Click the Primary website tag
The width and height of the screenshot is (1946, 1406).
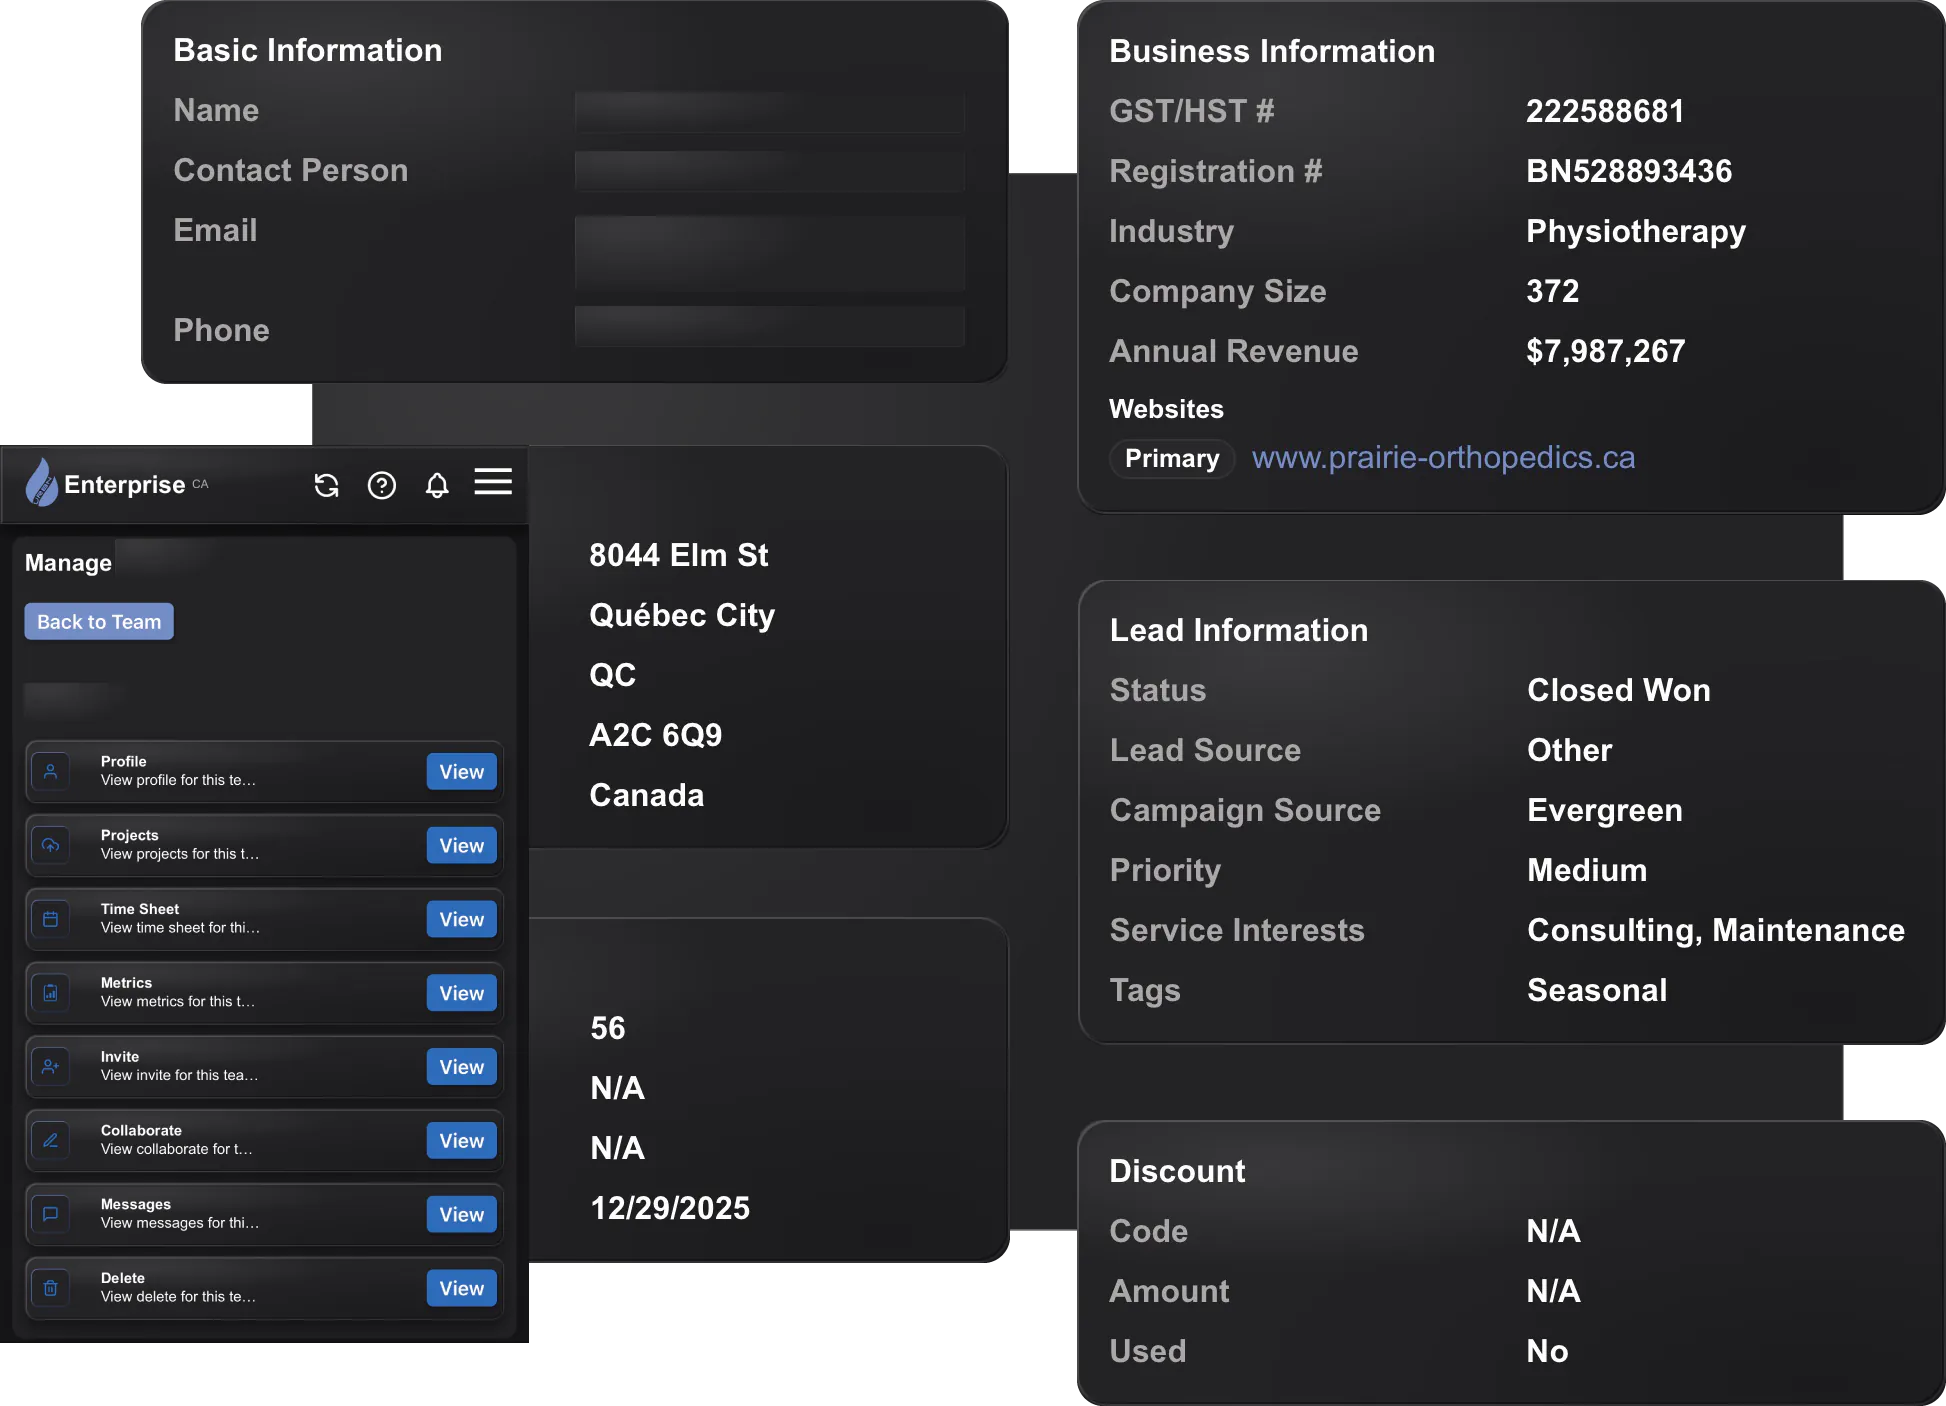coord(1171,459)
